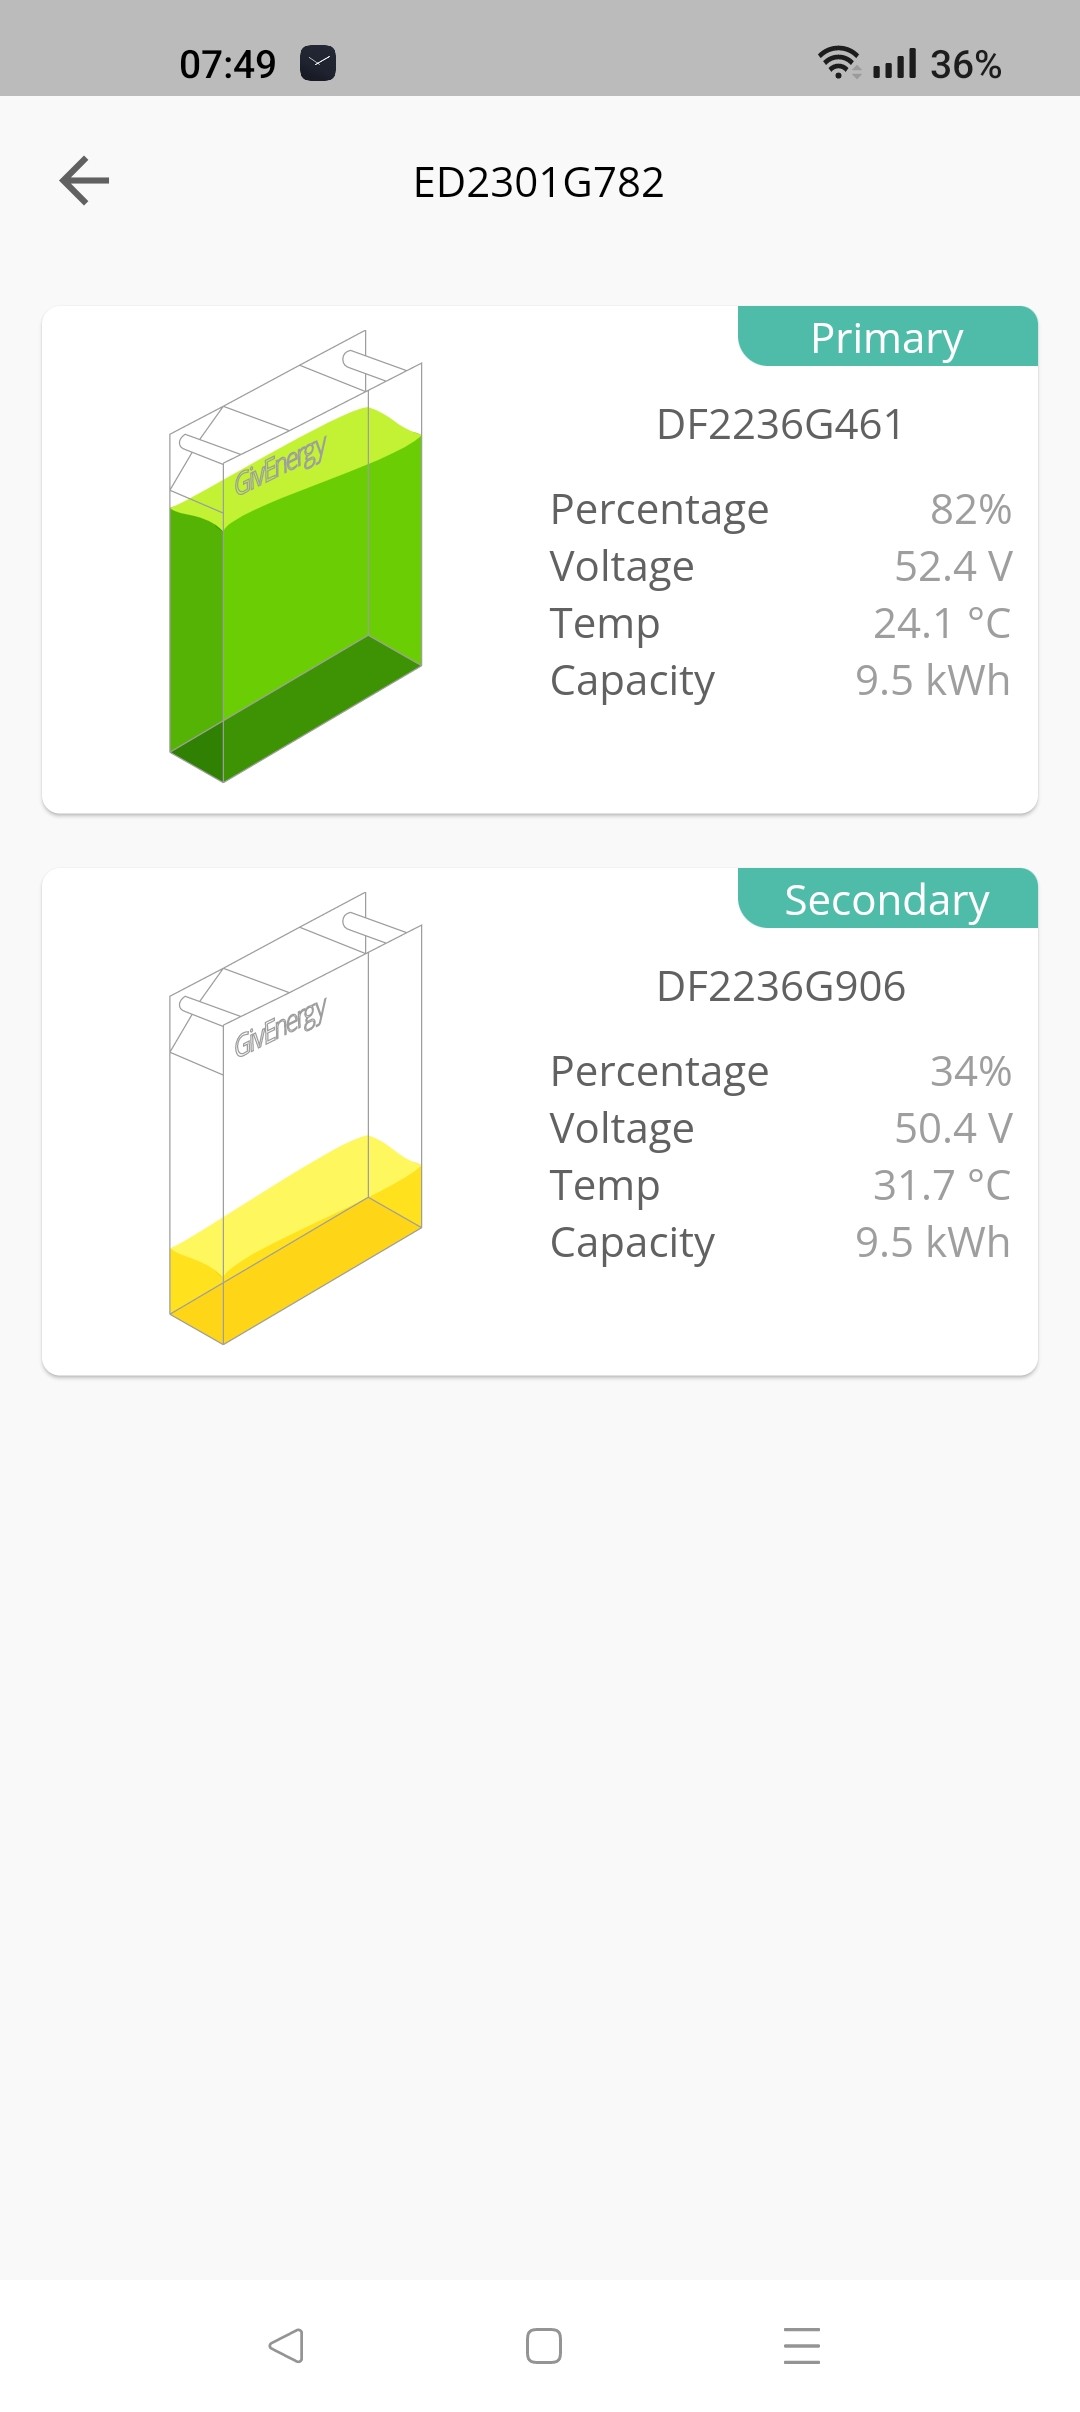Tap the Primary battery Capacity row
The width and height of the screenshot is (1080, 2412).
coord(780,681)
